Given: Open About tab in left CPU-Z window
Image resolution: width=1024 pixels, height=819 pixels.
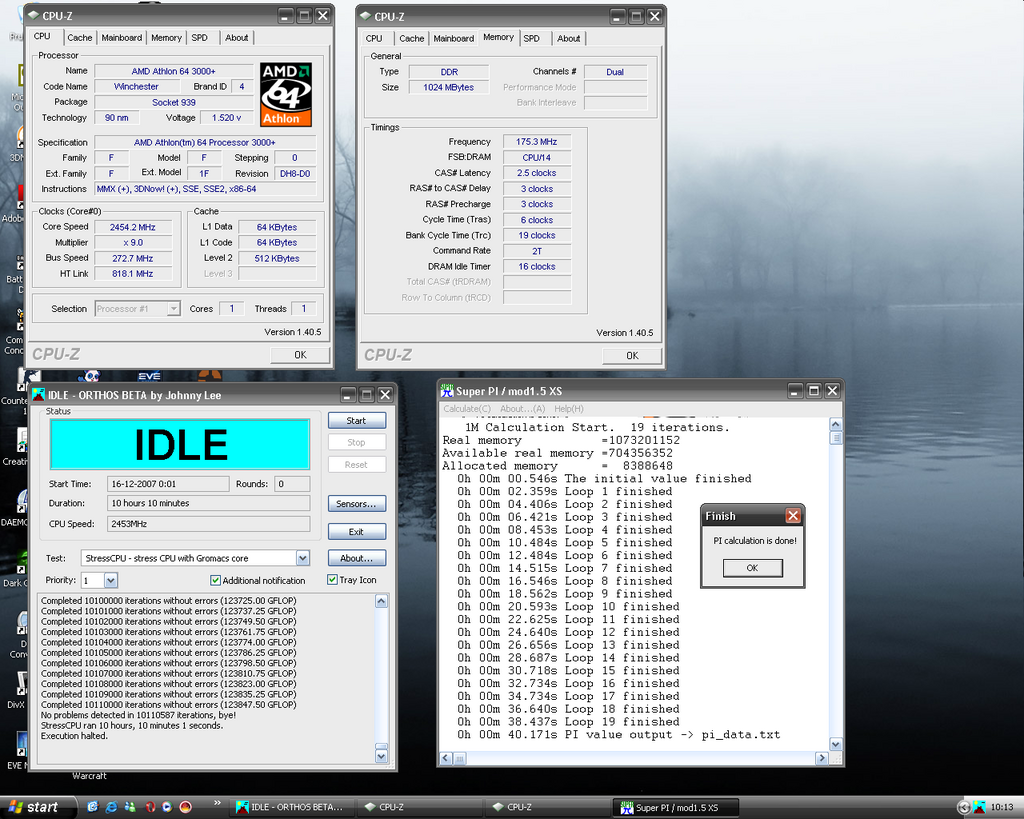Looking at the screenshot, I should tap(236, 38).
